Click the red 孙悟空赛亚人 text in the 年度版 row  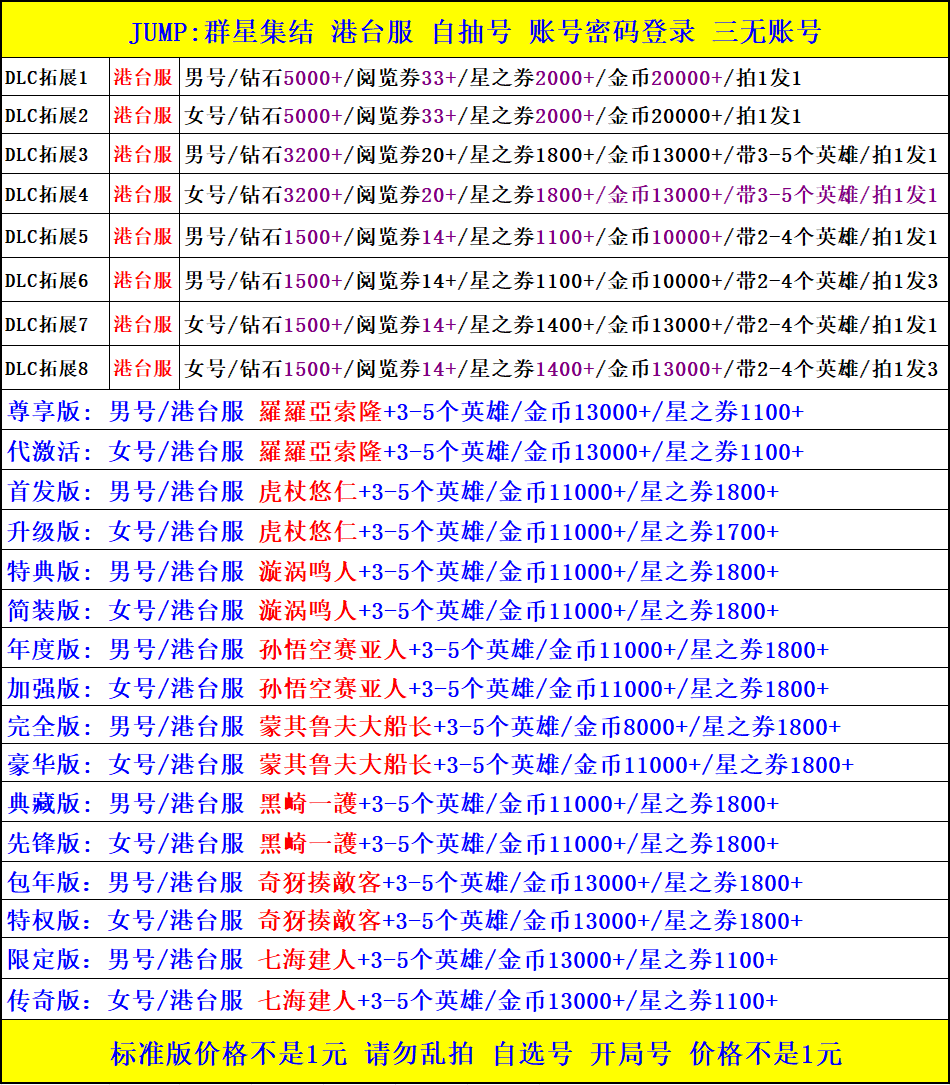coord(333,650)
